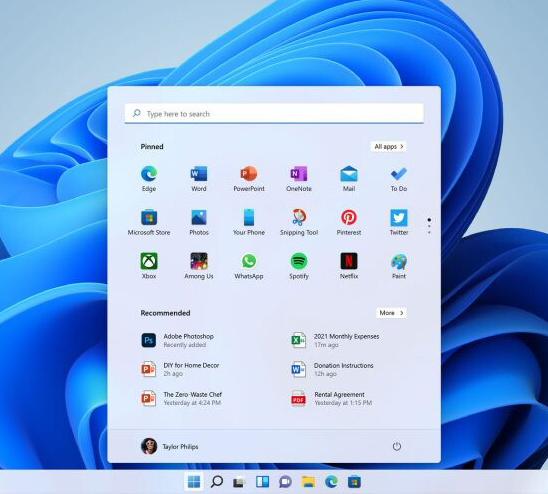
Task: Open Rental Agreement PDF file
Action: coord(331,398)
